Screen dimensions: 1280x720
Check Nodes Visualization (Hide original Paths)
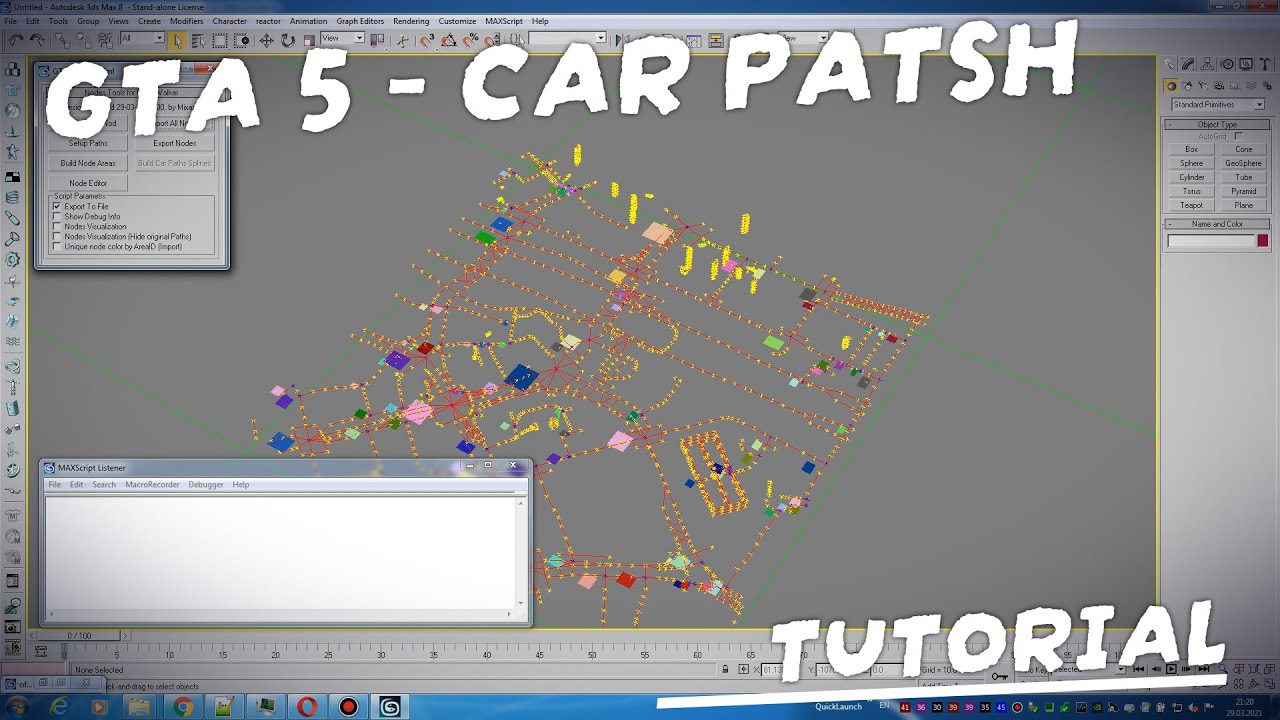point(57,236)
